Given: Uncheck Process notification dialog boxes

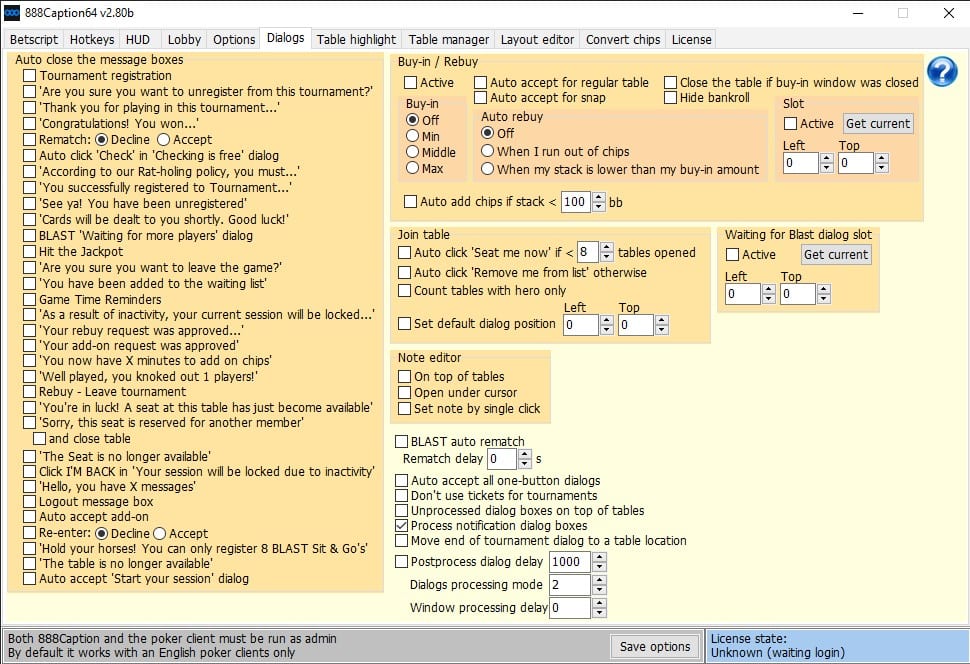Looking at the screenshot, I should pyautogui.click(x=401, y=526).
